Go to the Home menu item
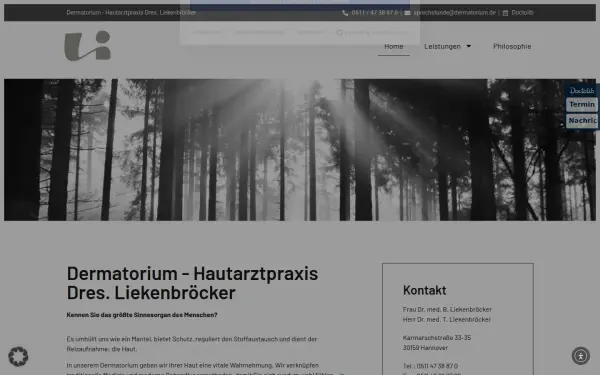600x375 pixels. 393,46
